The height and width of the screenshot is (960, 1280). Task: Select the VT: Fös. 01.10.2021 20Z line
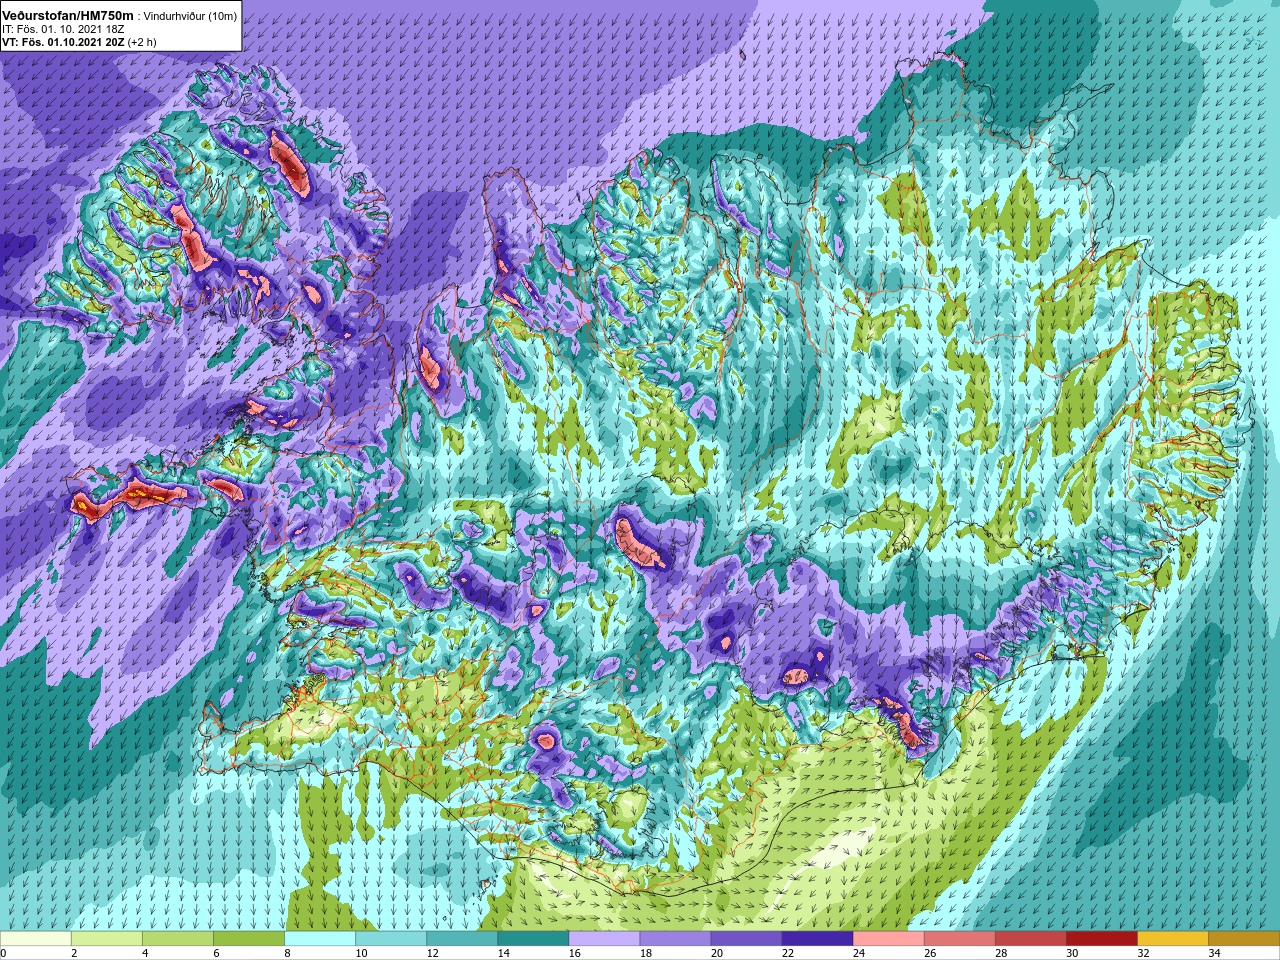point(79,42)
